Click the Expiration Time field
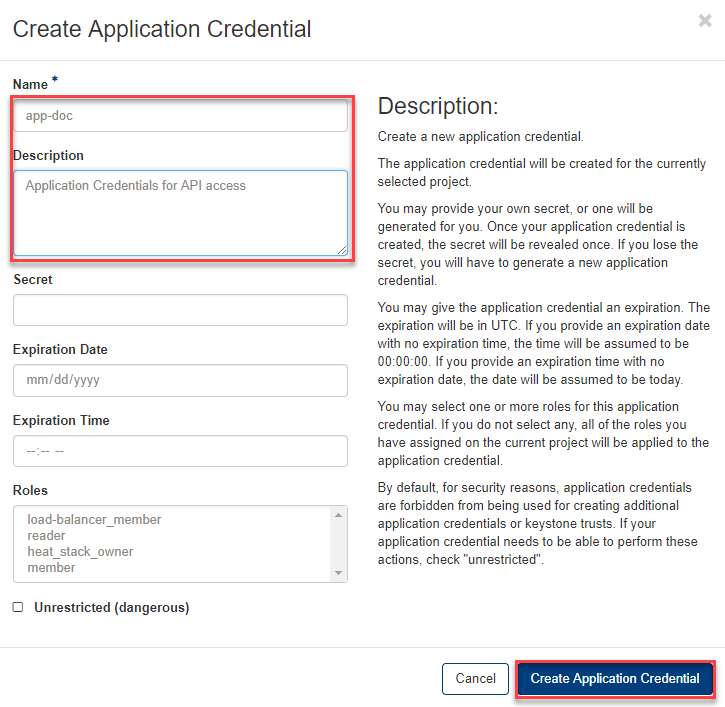Screen dimensions: 725x707 (x=180, y=451)
